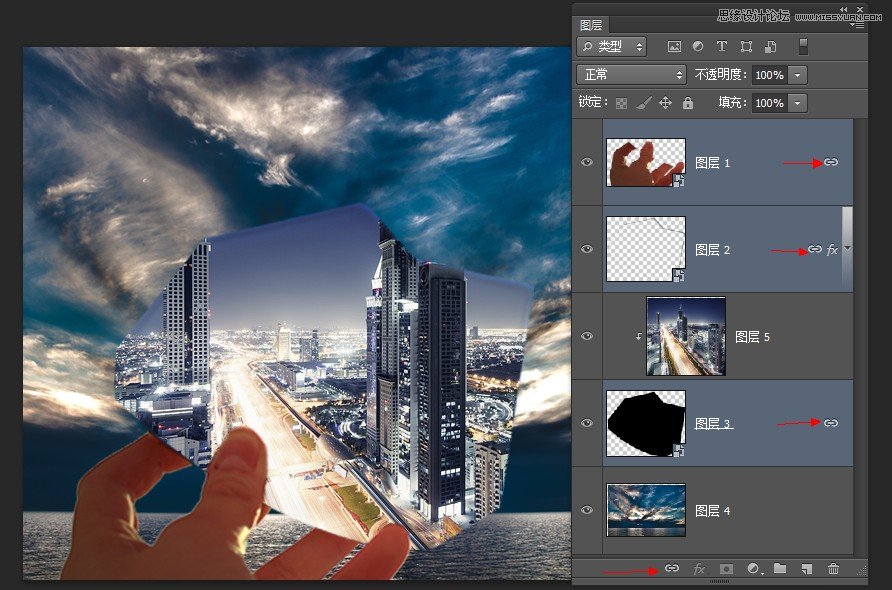The height and width of the screenshot is (590, 892).
Task: Filter layers by shape layer icon
Action: (x=746, y=47)
